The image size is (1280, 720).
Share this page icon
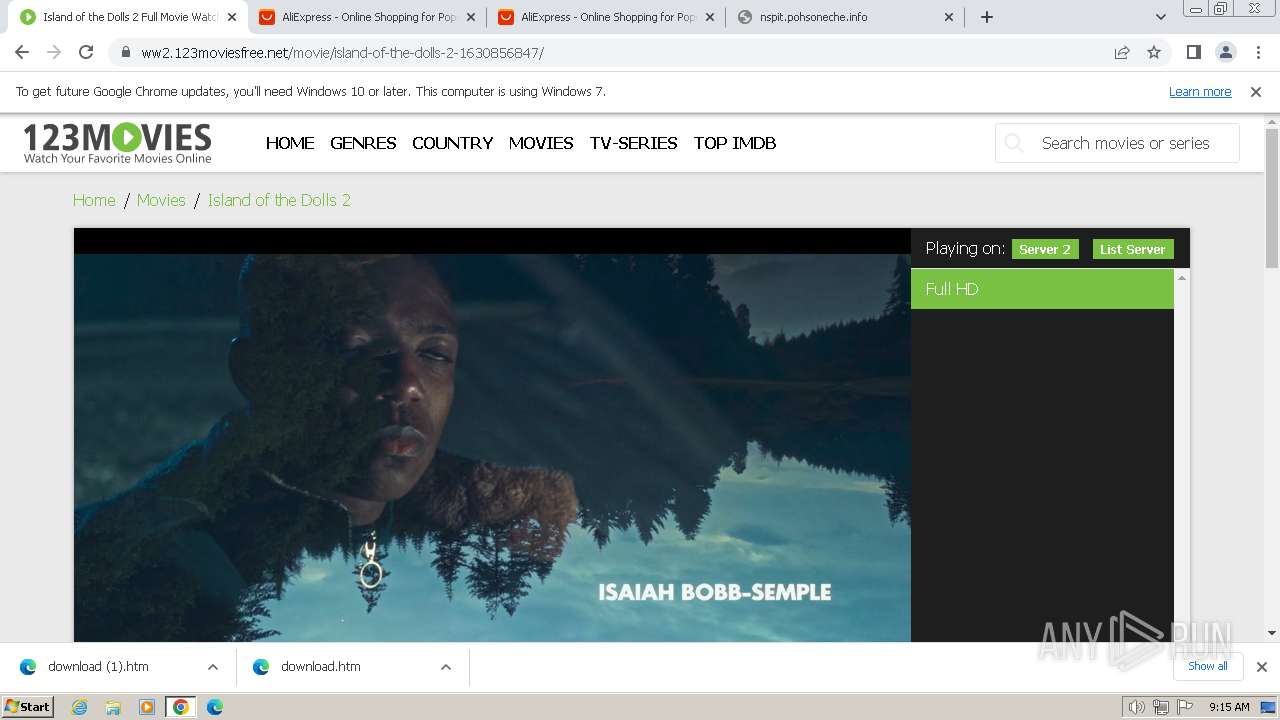pos(1122,53)
